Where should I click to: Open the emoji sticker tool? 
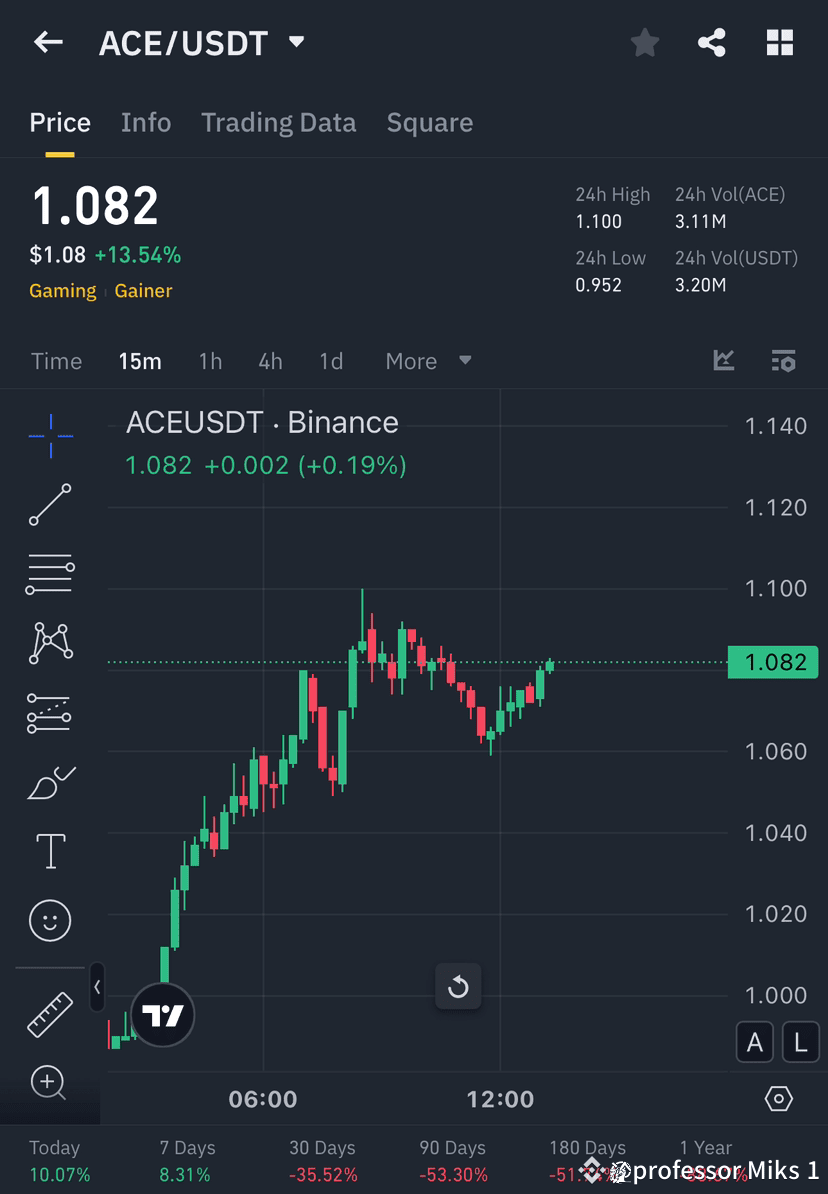[x=50, y=920]
